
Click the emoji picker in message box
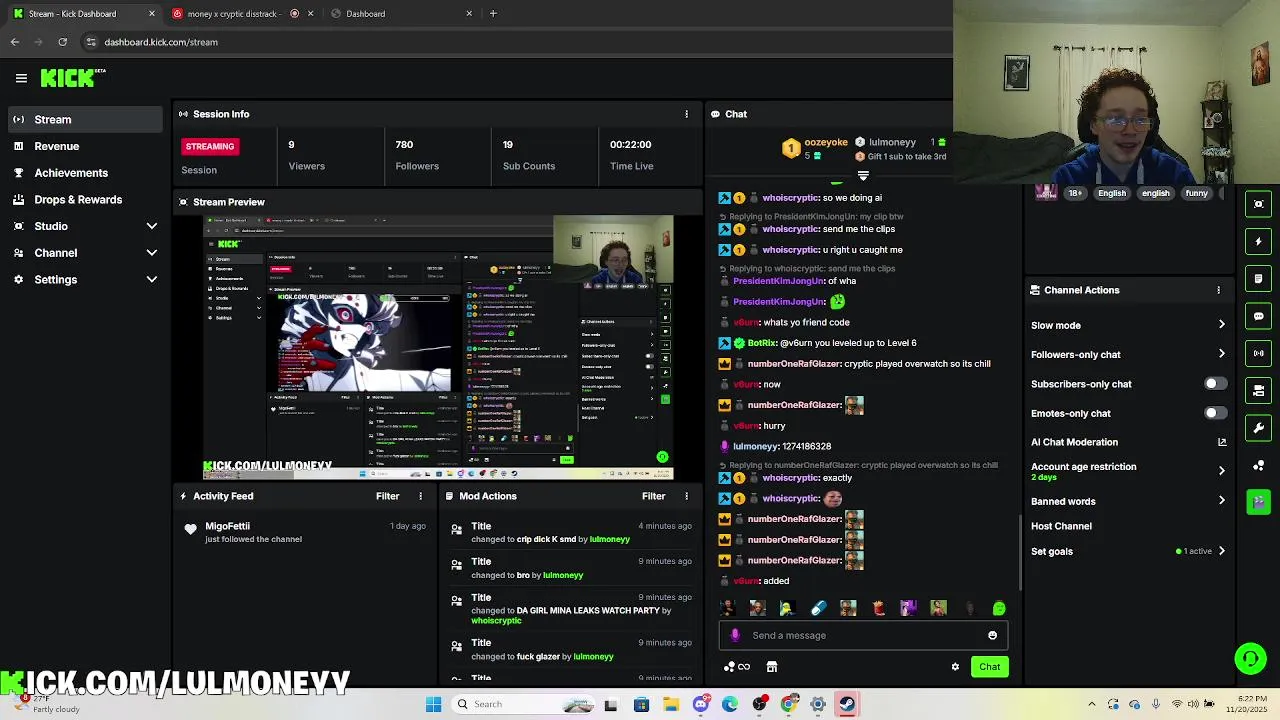[992, 635]
